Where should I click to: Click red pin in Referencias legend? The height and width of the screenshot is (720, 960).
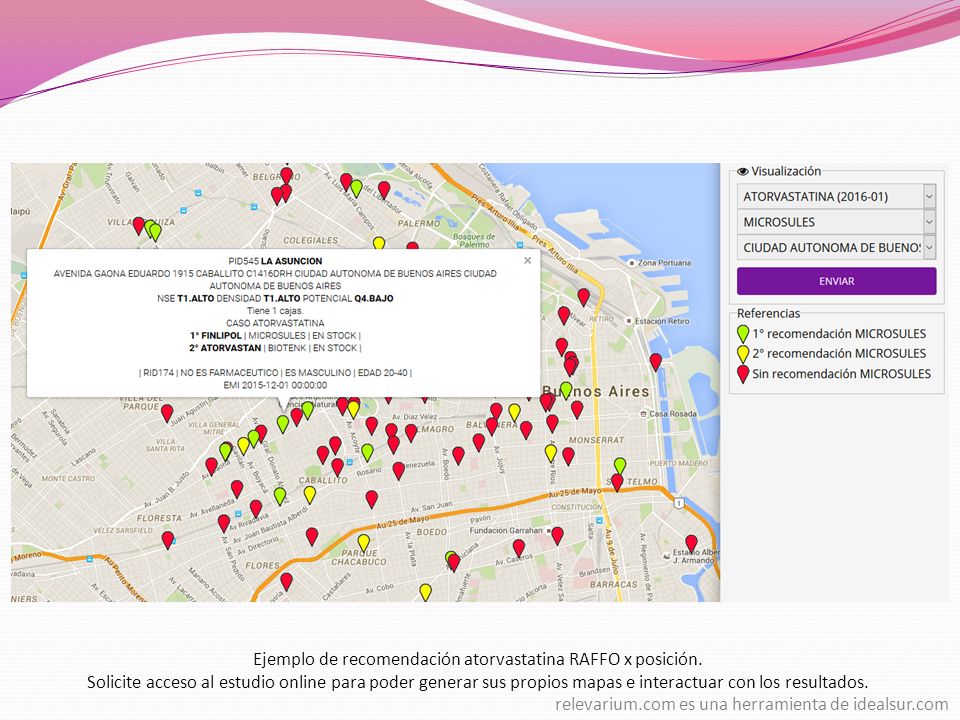point(743,373)
